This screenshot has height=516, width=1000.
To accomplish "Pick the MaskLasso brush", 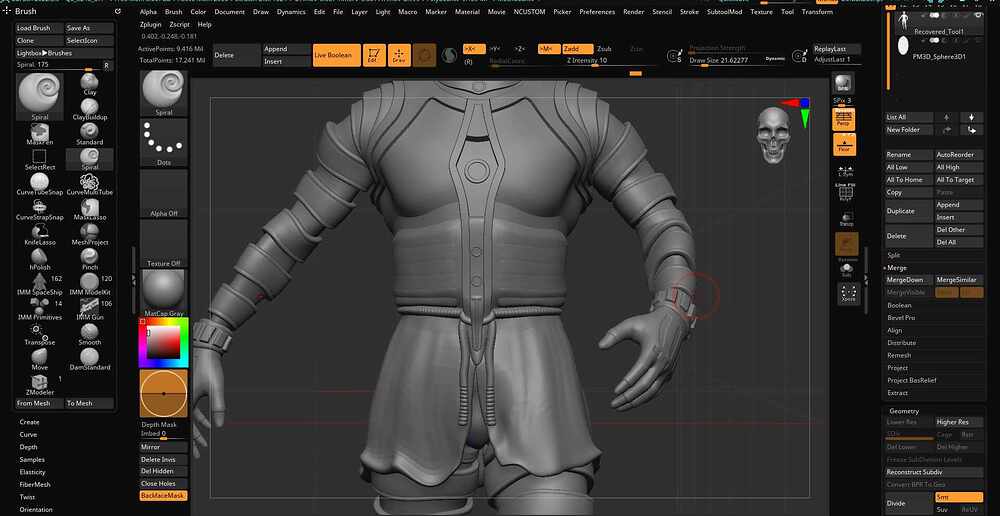I will point(89,210).
